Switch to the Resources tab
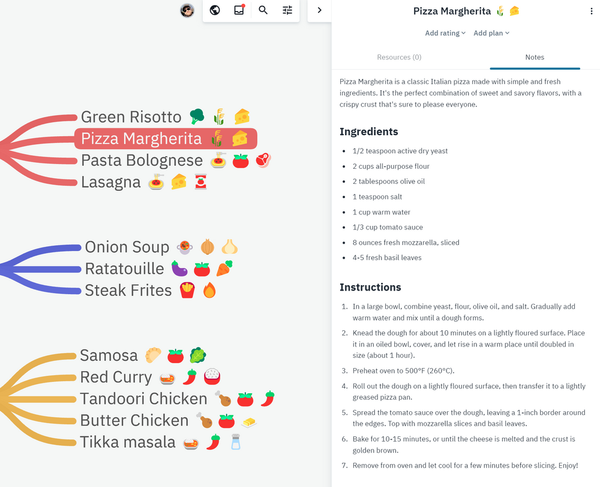Screen dimensions: 600x487 [398, 57]
